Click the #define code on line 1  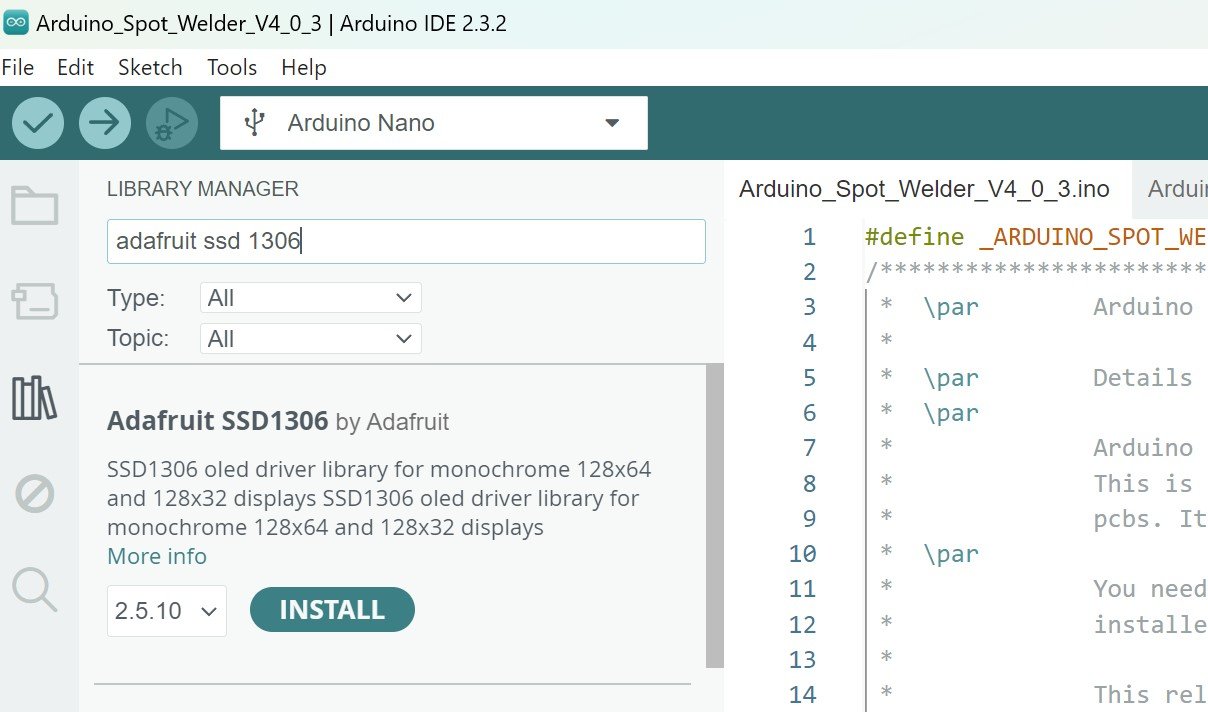[915, 237]
